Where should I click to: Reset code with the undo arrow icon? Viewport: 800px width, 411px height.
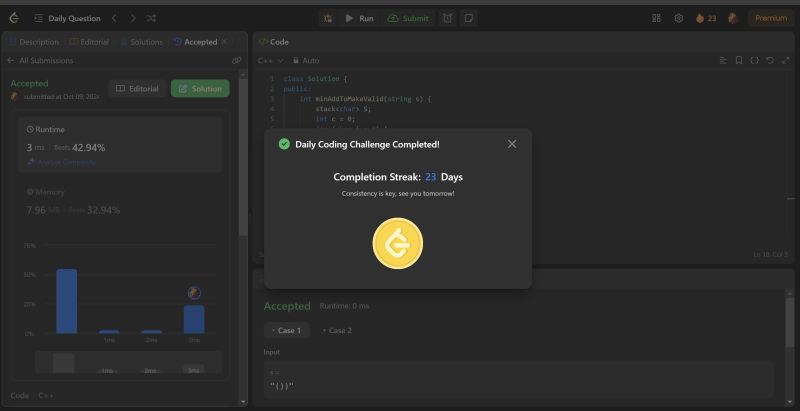pos(770,61)
